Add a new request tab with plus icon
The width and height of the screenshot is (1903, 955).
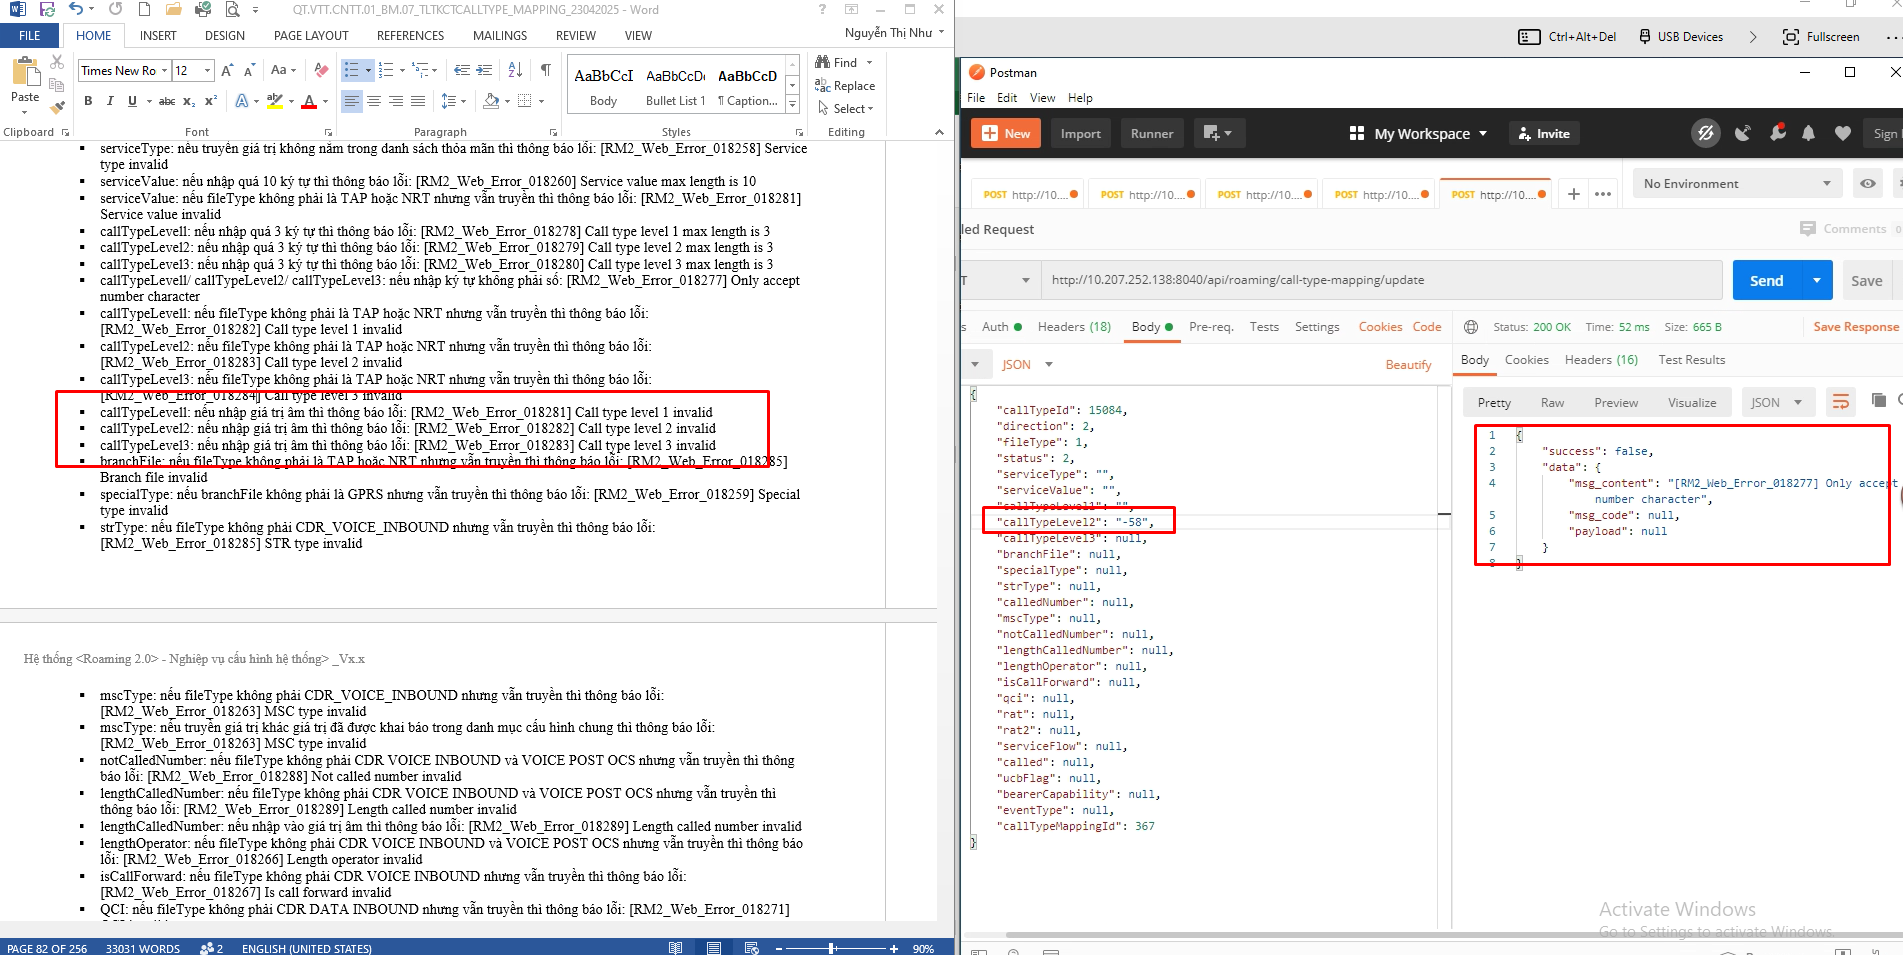[1573, 194]
